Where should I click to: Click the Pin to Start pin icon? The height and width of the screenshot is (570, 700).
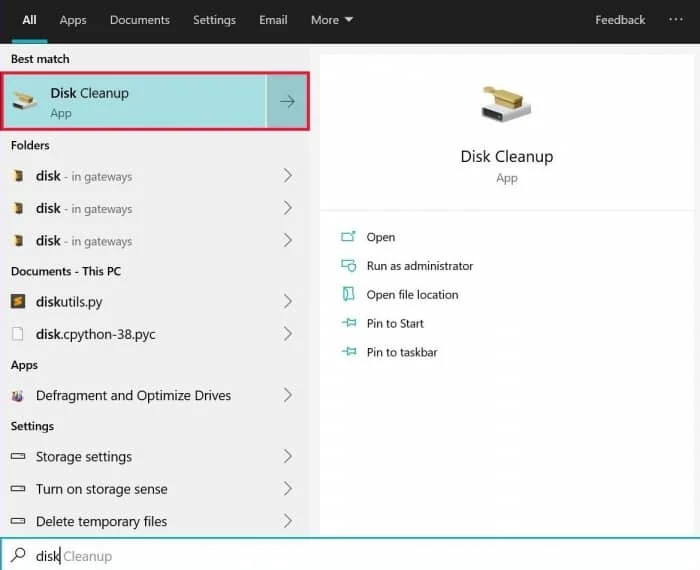pos(349,323)
